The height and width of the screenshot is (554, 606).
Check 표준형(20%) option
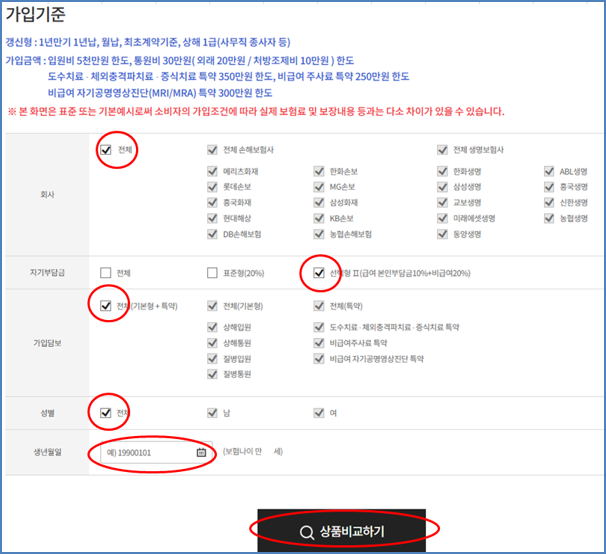[212, 273]
